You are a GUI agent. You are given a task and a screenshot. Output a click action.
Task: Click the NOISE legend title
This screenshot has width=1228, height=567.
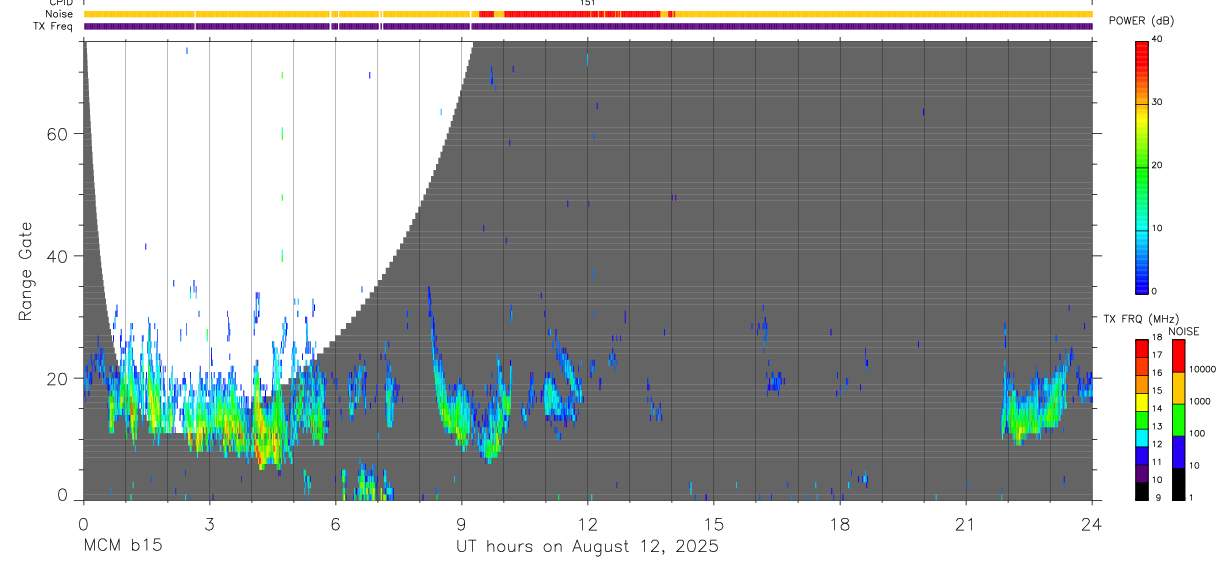click(x=1183, y=331)
